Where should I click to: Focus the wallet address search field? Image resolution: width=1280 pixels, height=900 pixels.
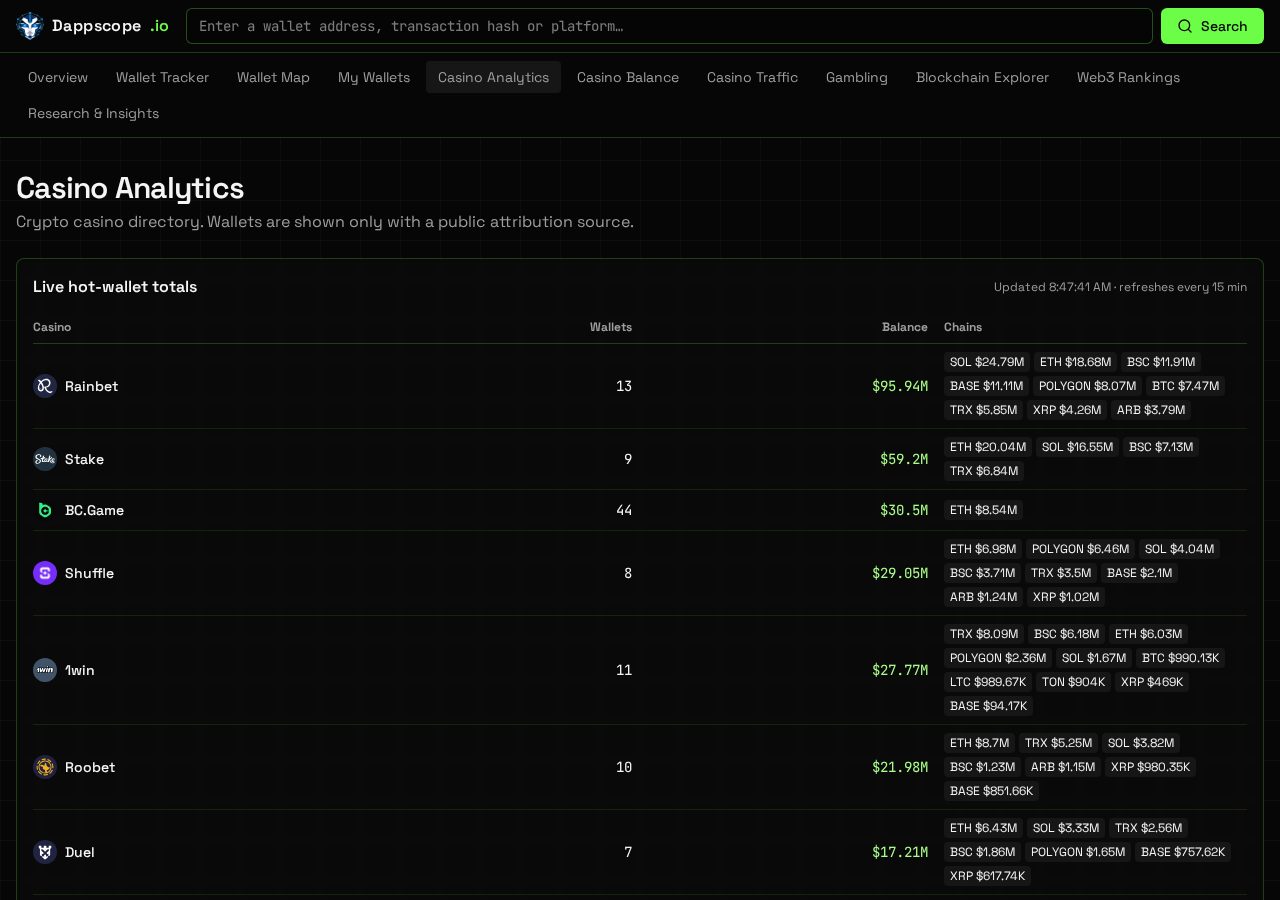tap(669, 26)
